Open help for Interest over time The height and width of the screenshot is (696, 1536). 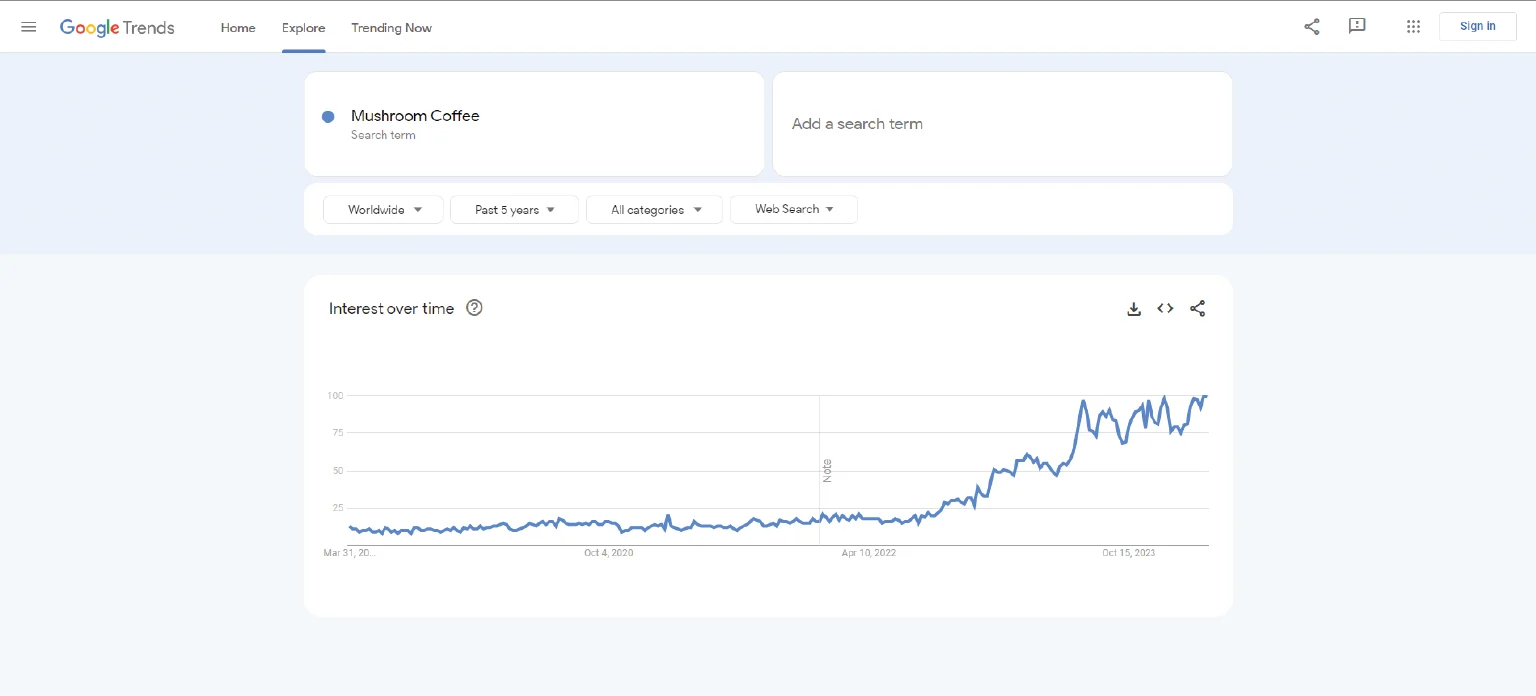point(475,308)
